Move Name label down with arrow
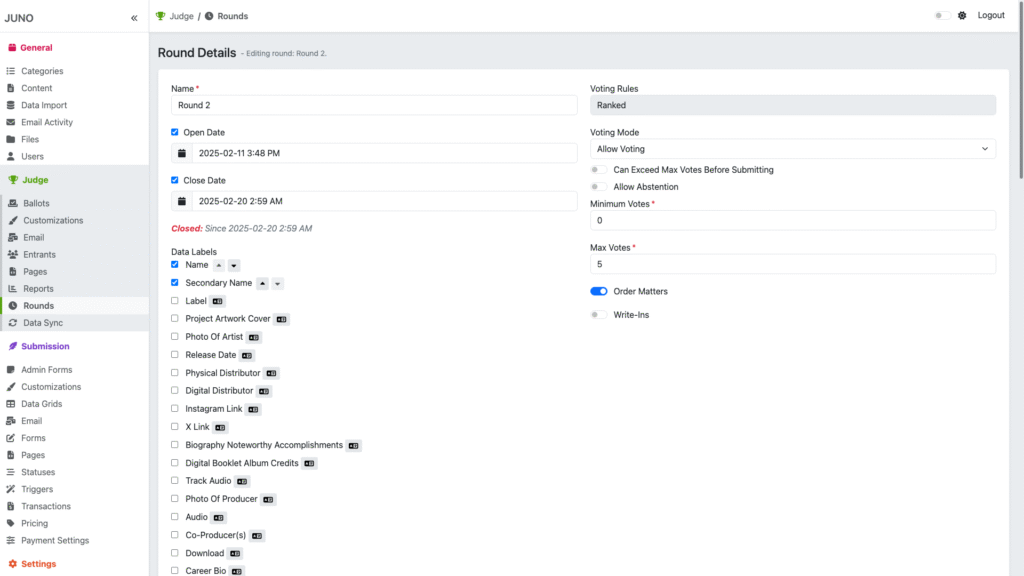Screen dimensions: 1024x576 [234, 266]
